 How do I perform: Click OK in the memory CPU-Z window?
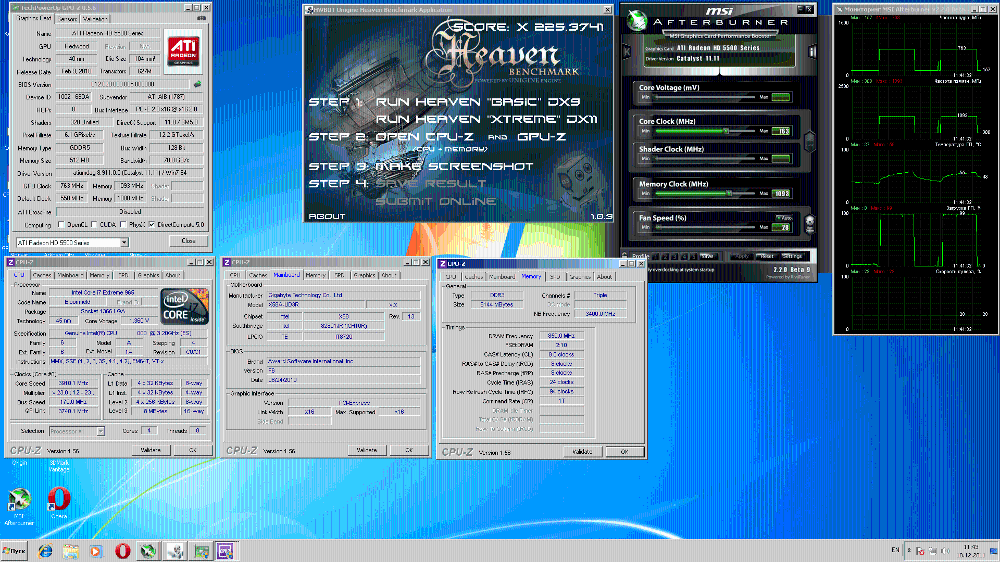pos(624,452)
